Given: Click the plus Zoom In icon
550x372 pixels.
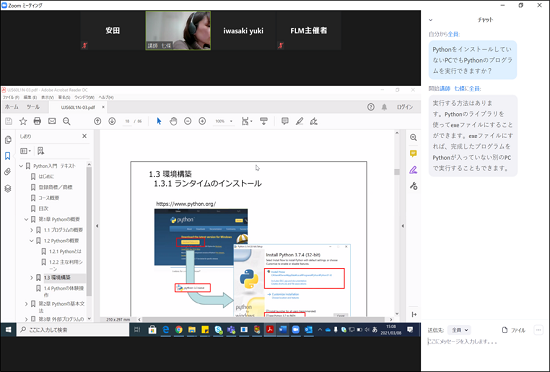Looking at the screenshot, I should click(x=202, y=121).
